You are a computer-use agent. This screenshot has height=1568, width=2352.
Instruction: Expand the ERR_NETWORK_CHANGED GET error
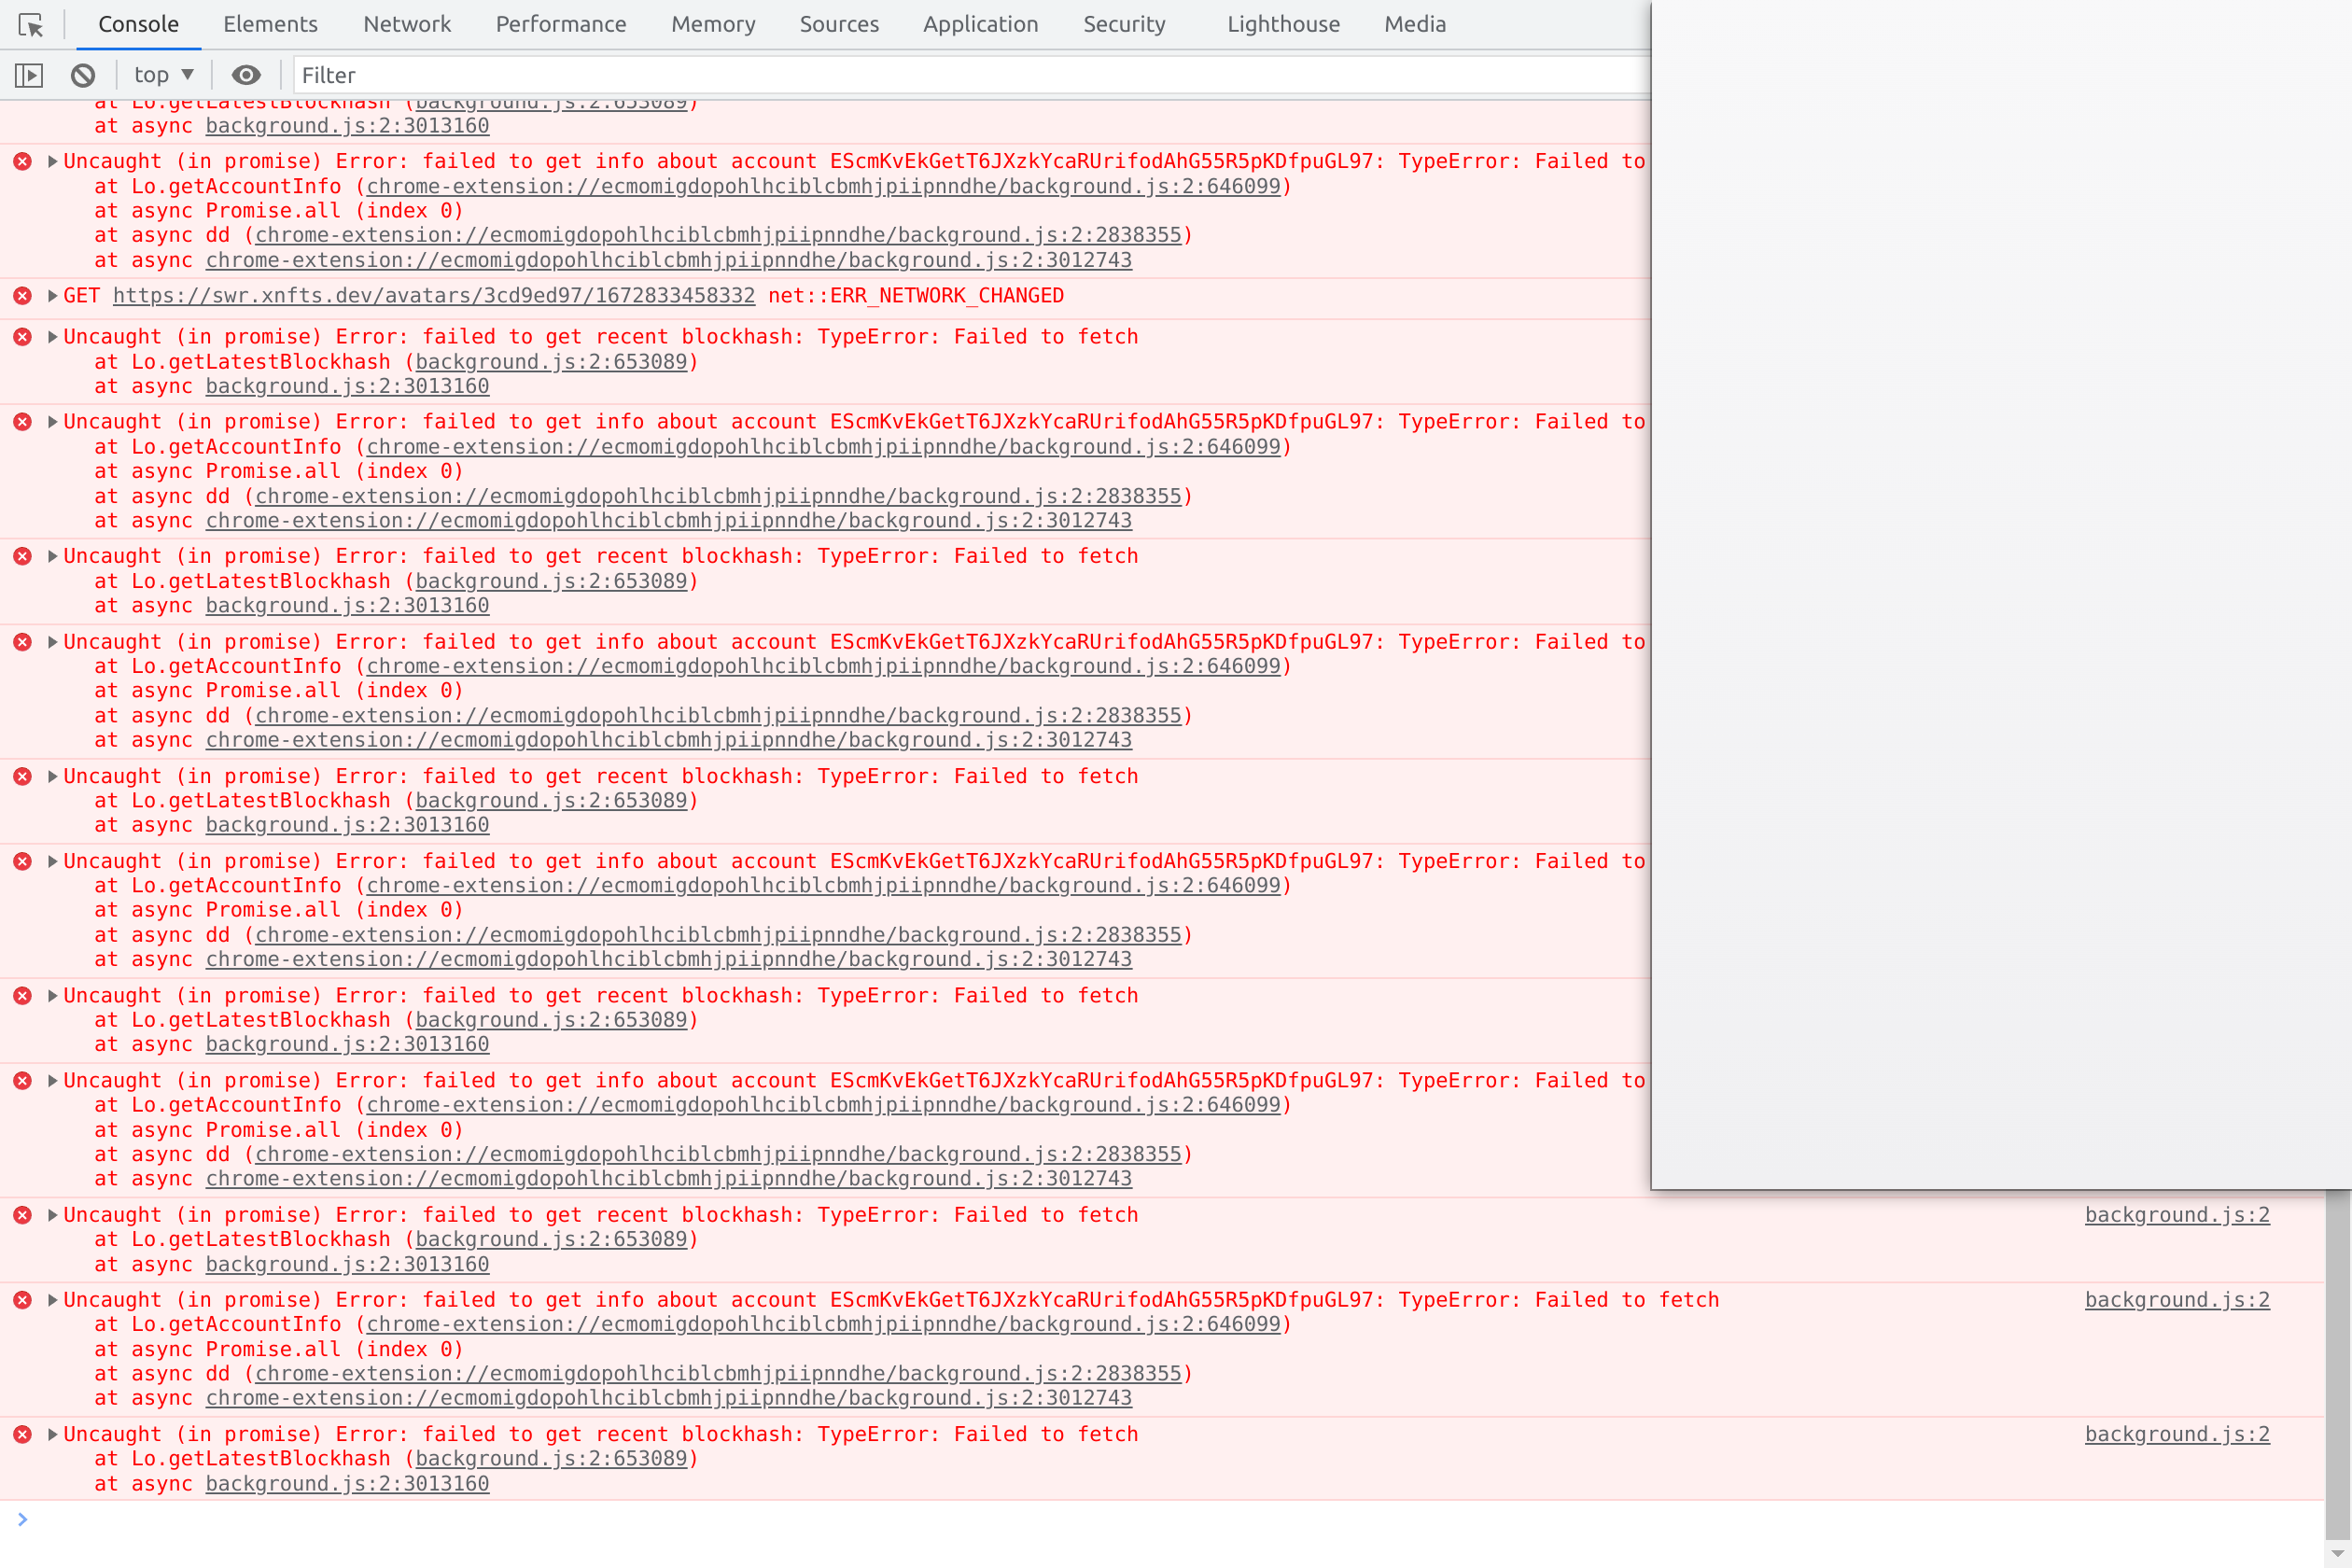click(x=50, y=295)
